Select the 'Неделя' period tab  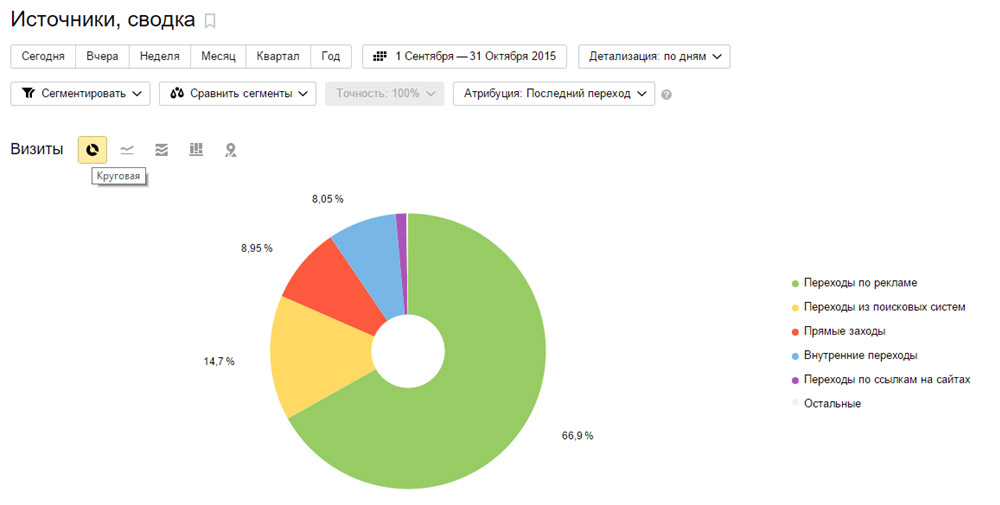(160, 57)
